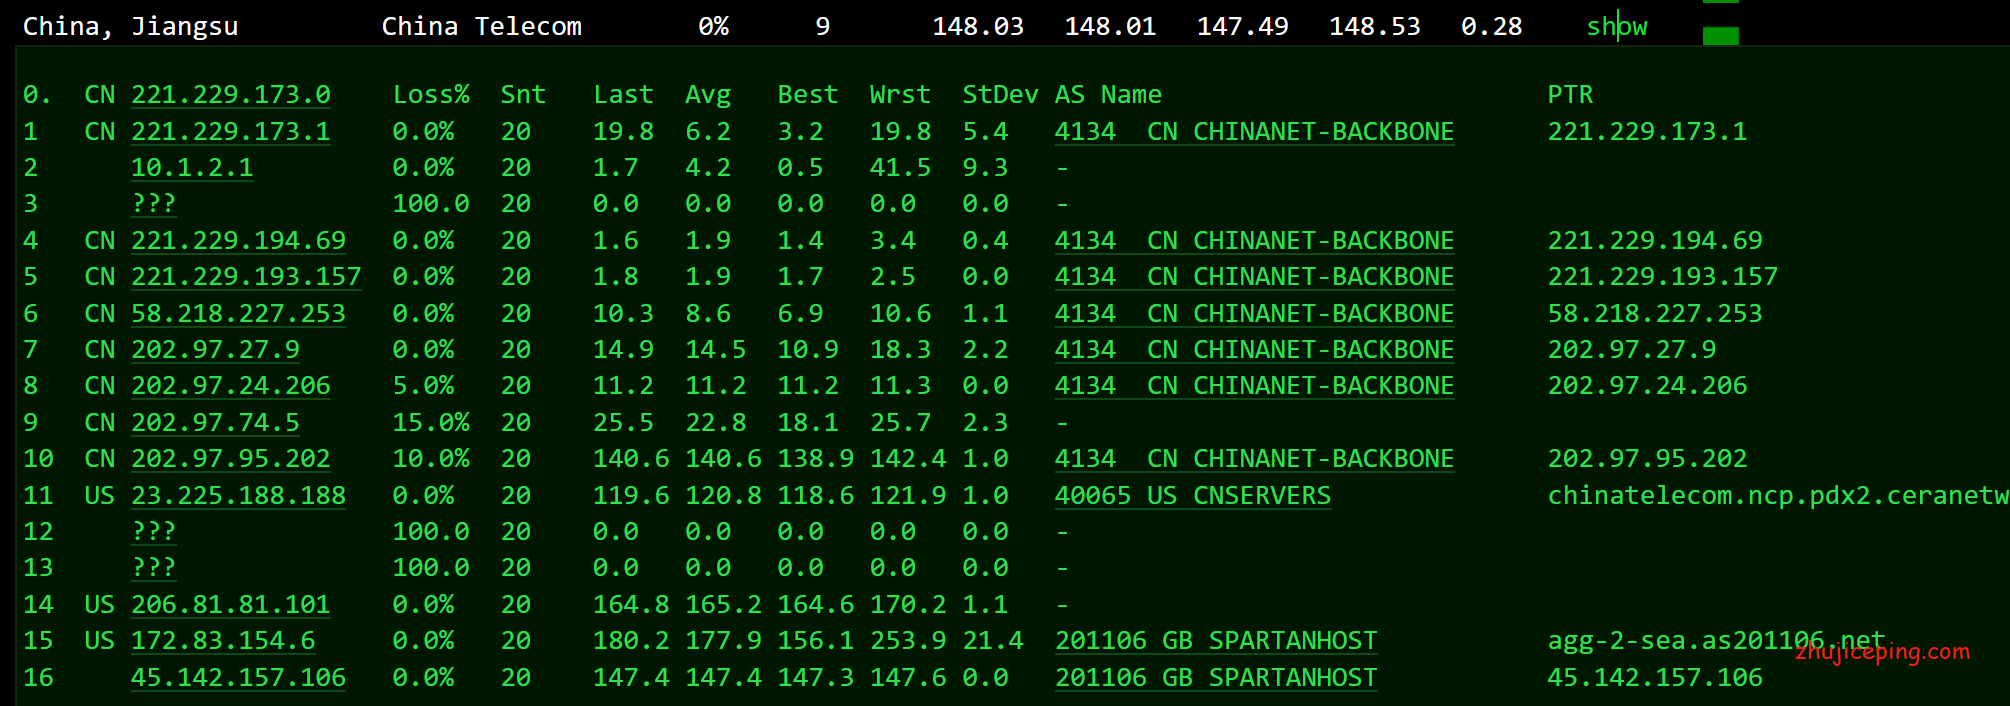Click the ??? link in hop 12
Screen dimensions: 2010x706
[154, 532]
